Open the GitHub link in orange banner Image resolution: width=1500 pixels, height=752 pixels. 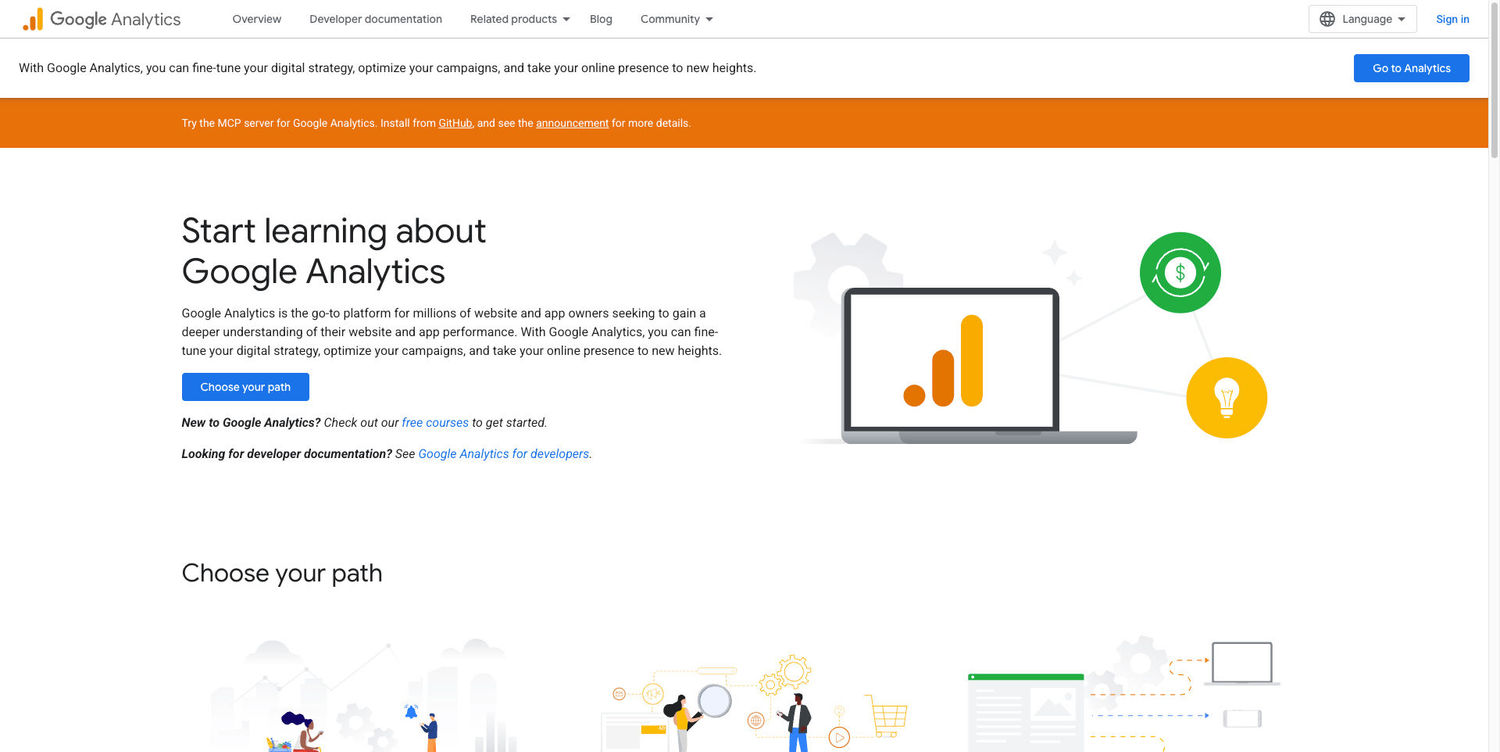[x=455, y=123]
